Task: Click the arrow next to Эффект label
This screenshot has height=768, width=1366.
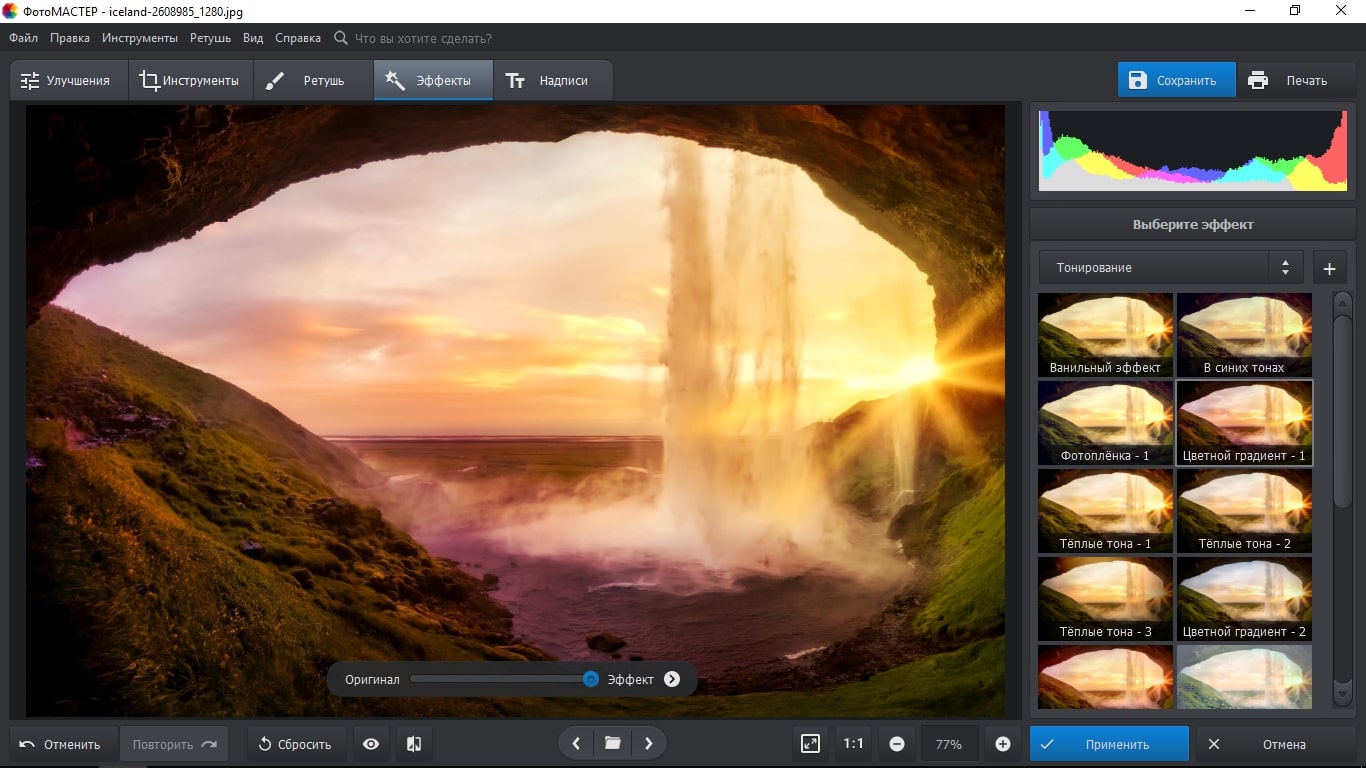Action: (672, 679)
